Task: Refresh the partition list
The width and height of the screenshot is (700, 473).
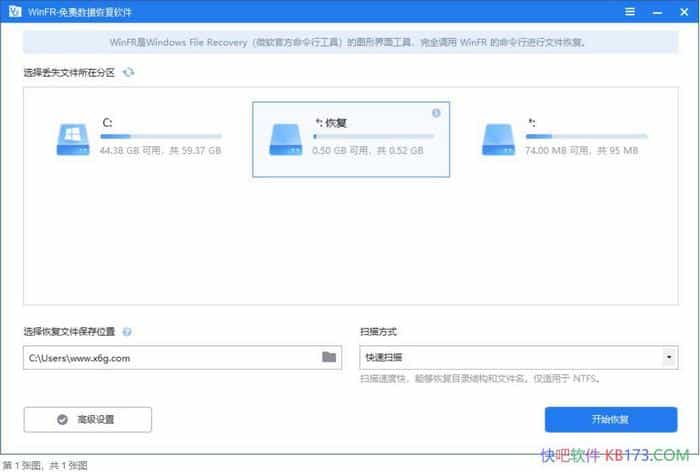Action: (x=128, y=73)
